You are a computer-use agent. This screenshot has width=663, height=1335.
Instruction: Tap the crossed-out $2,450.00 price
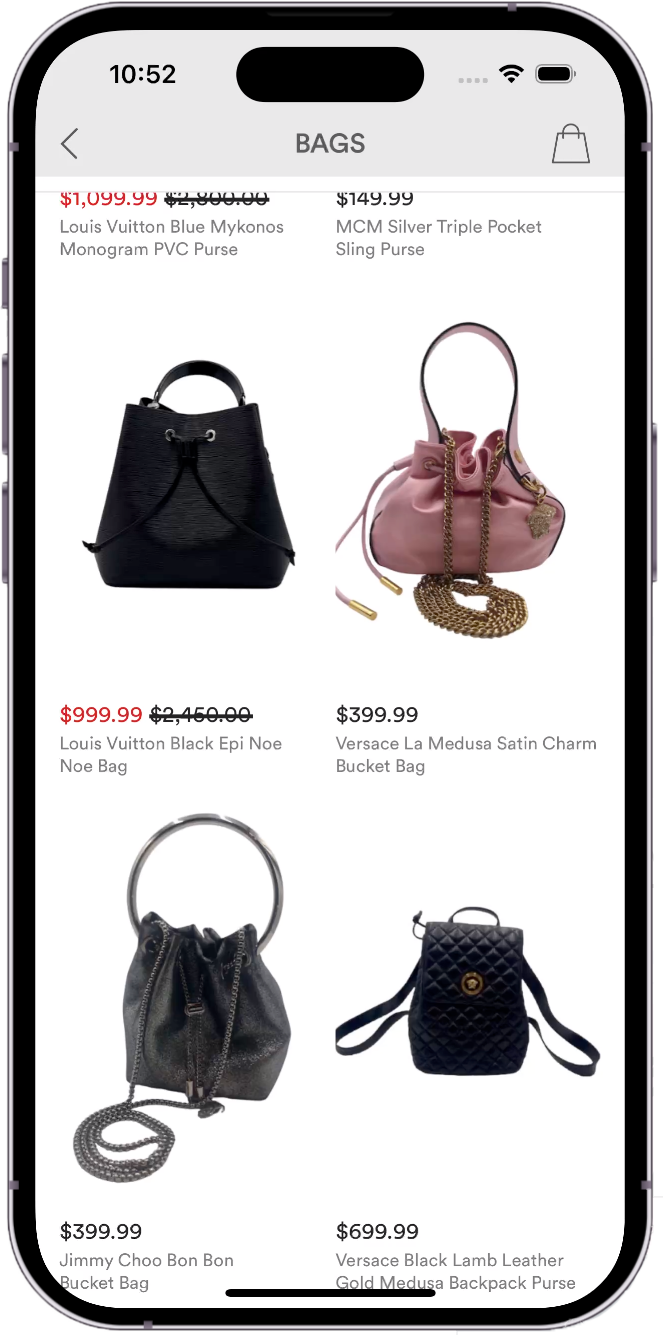(201, 714)
